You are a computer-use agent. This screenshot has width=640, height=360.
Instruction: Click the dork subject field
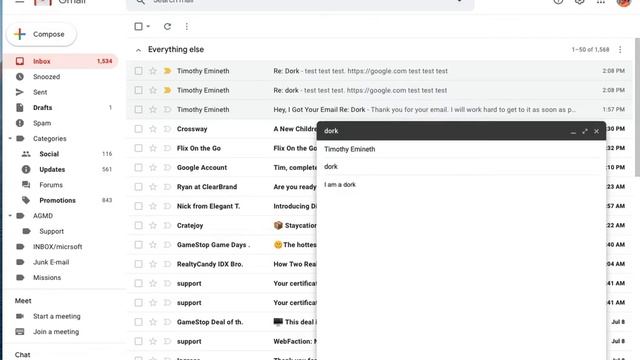coord(461,167)
